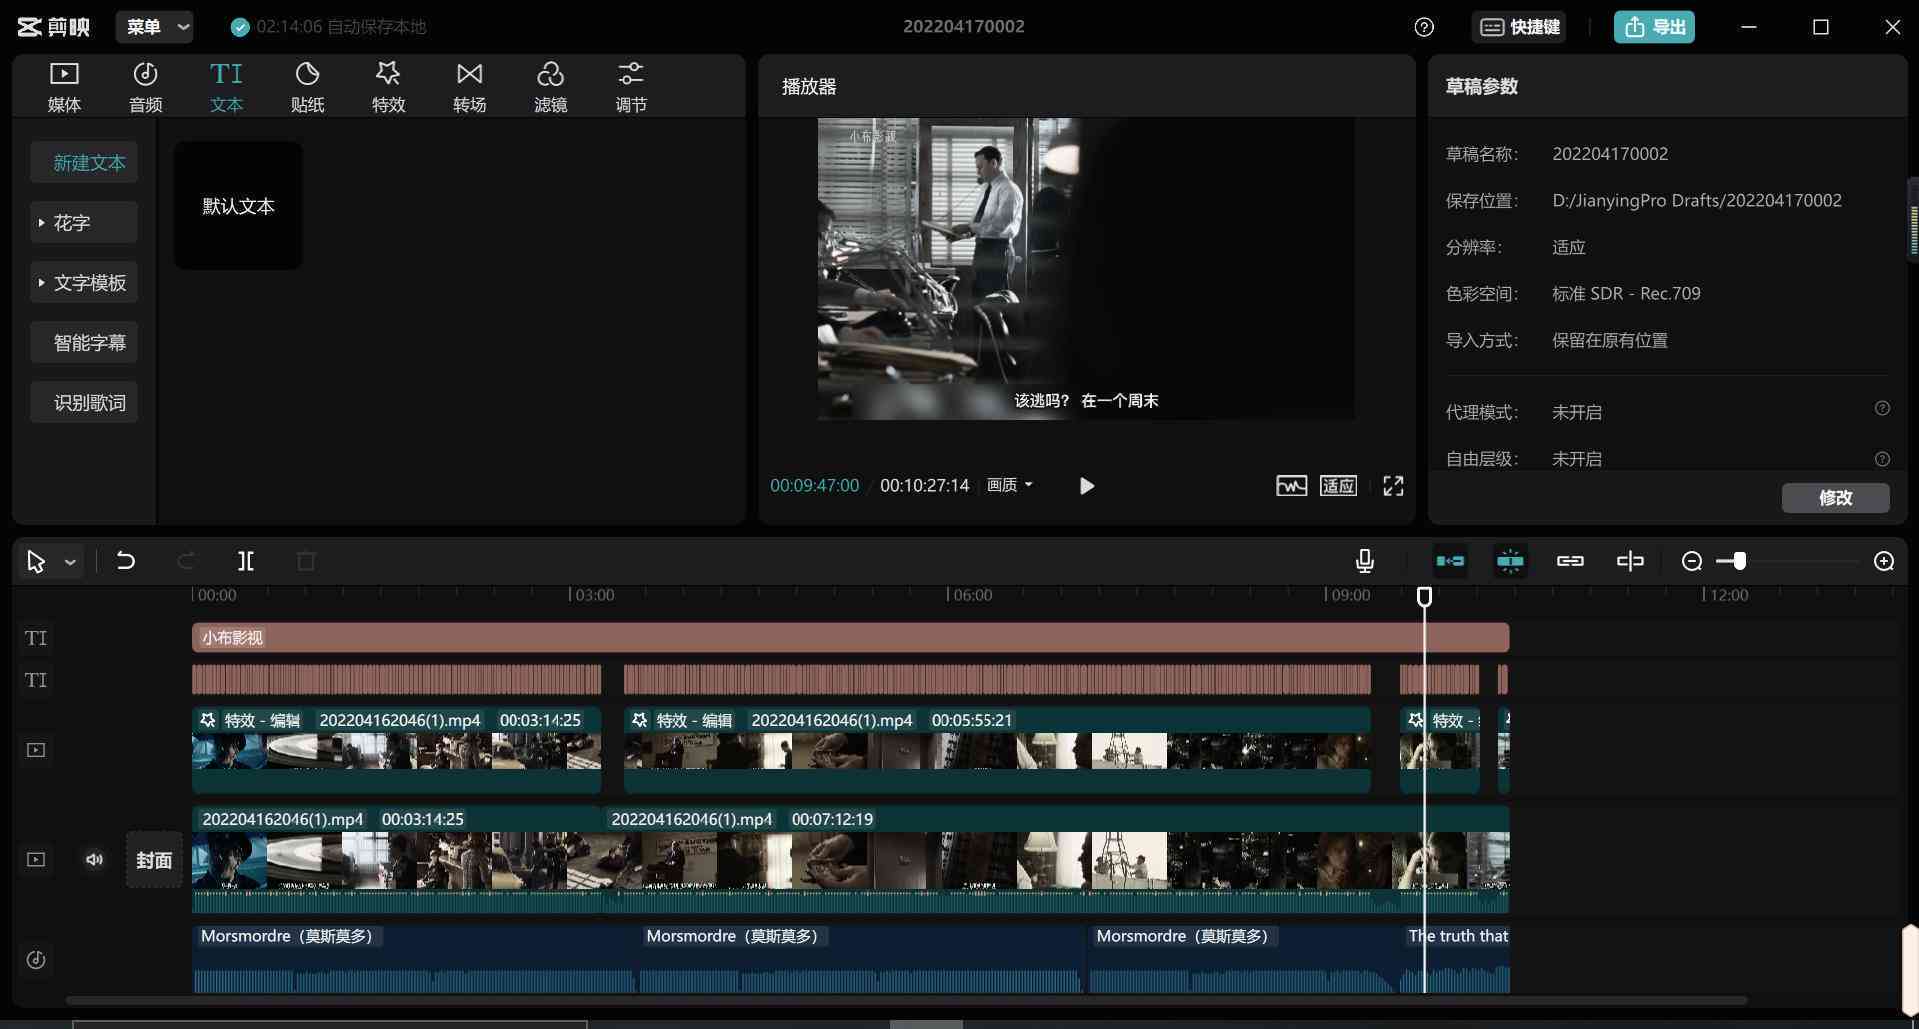Open 智能字幕 smart subtitles
Image resolution: width=1919 pixels, height=1029 pixels.
84,343
